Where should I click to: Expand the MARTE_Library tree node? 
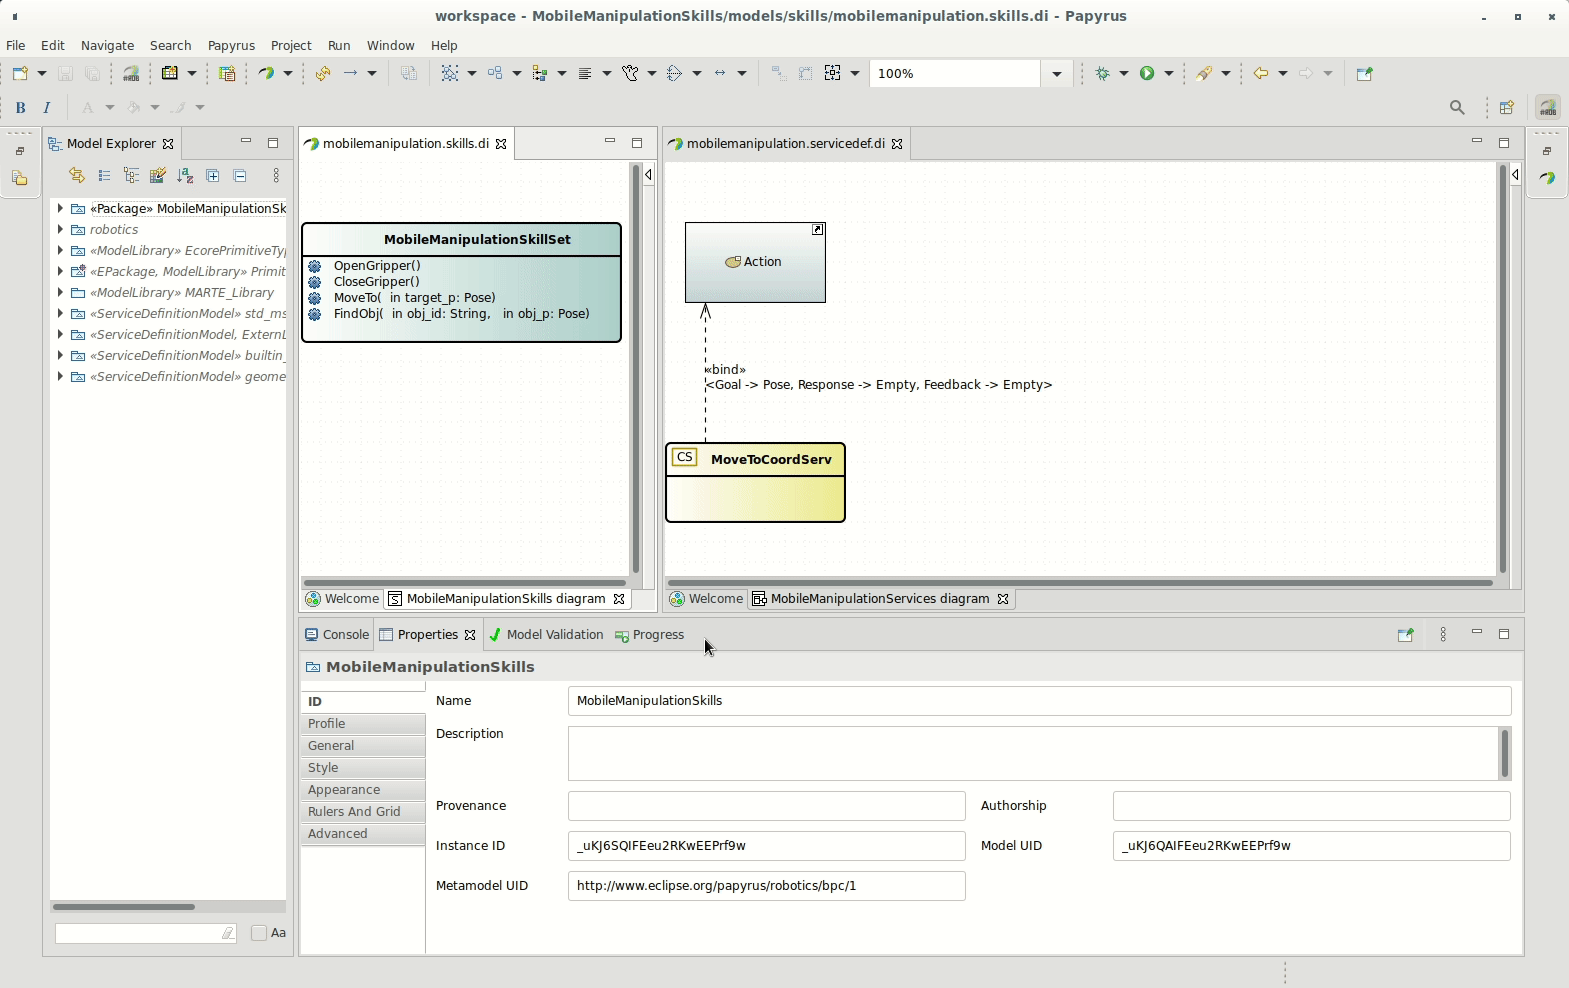click(60, 292)
